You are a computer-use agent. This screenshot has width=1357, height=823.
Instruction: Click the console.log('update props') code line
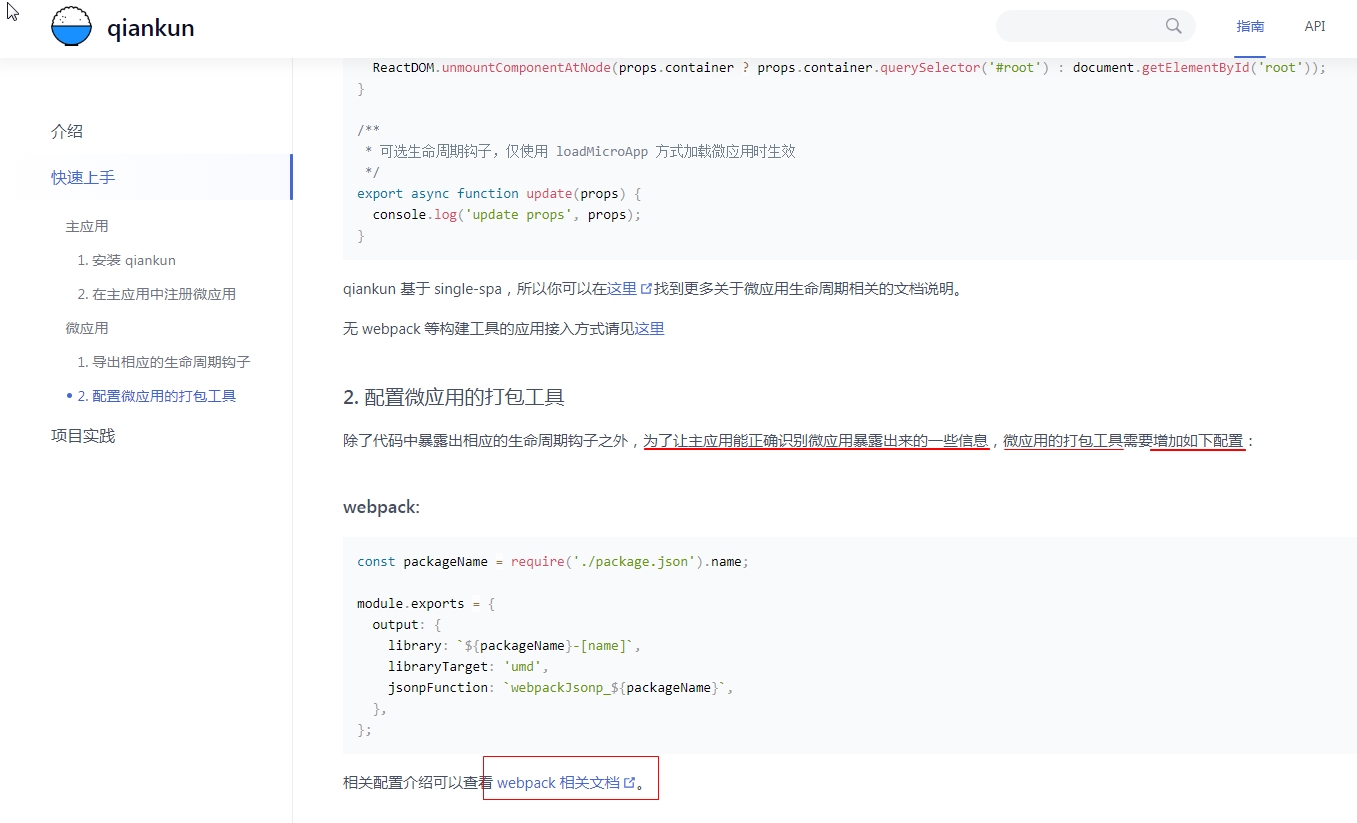507,214
